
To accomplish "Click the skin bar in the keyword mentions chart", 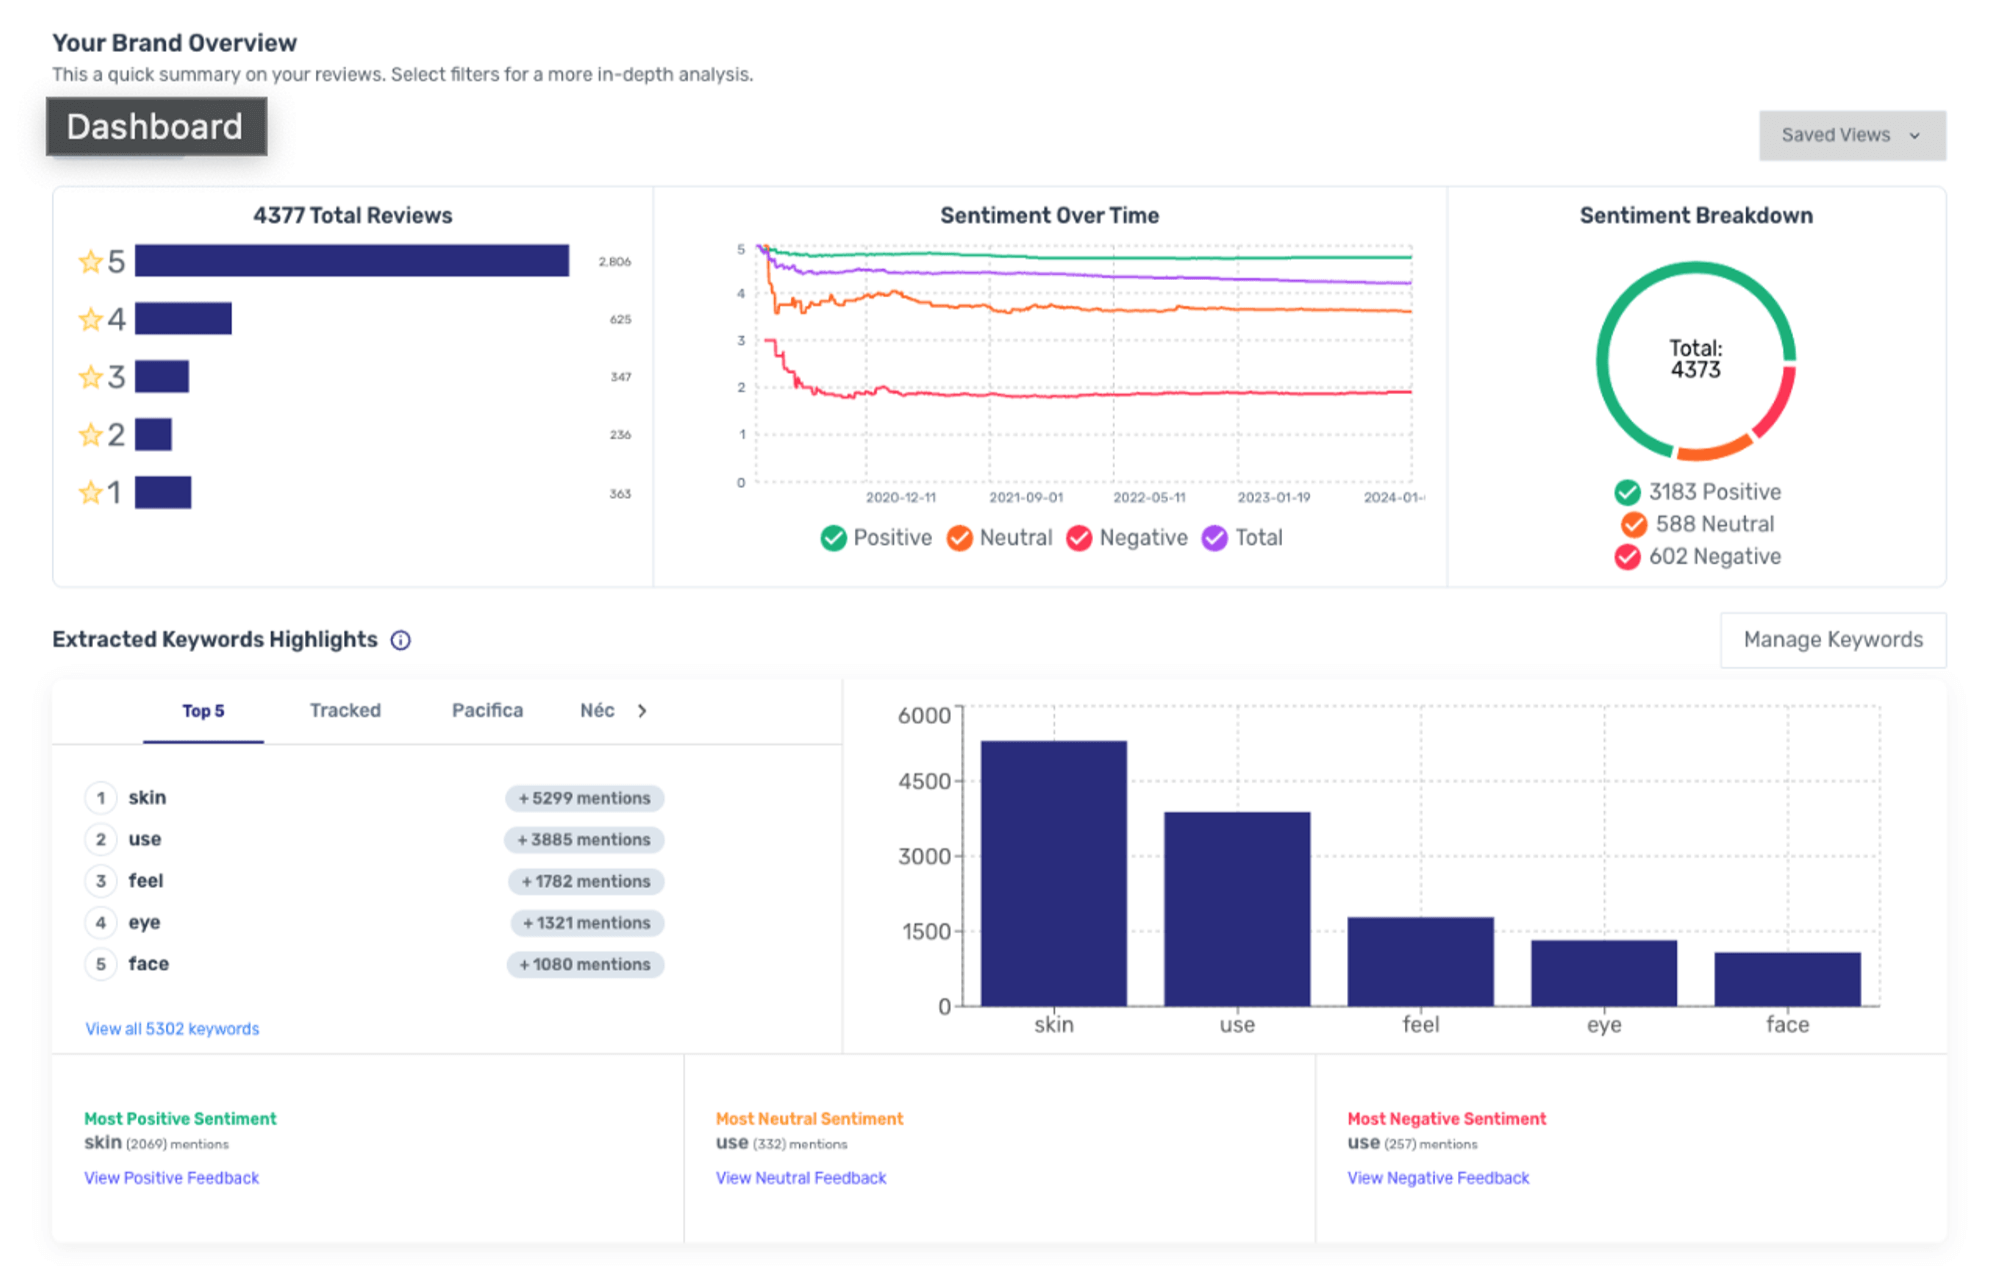I will [x=1053, y=870].
